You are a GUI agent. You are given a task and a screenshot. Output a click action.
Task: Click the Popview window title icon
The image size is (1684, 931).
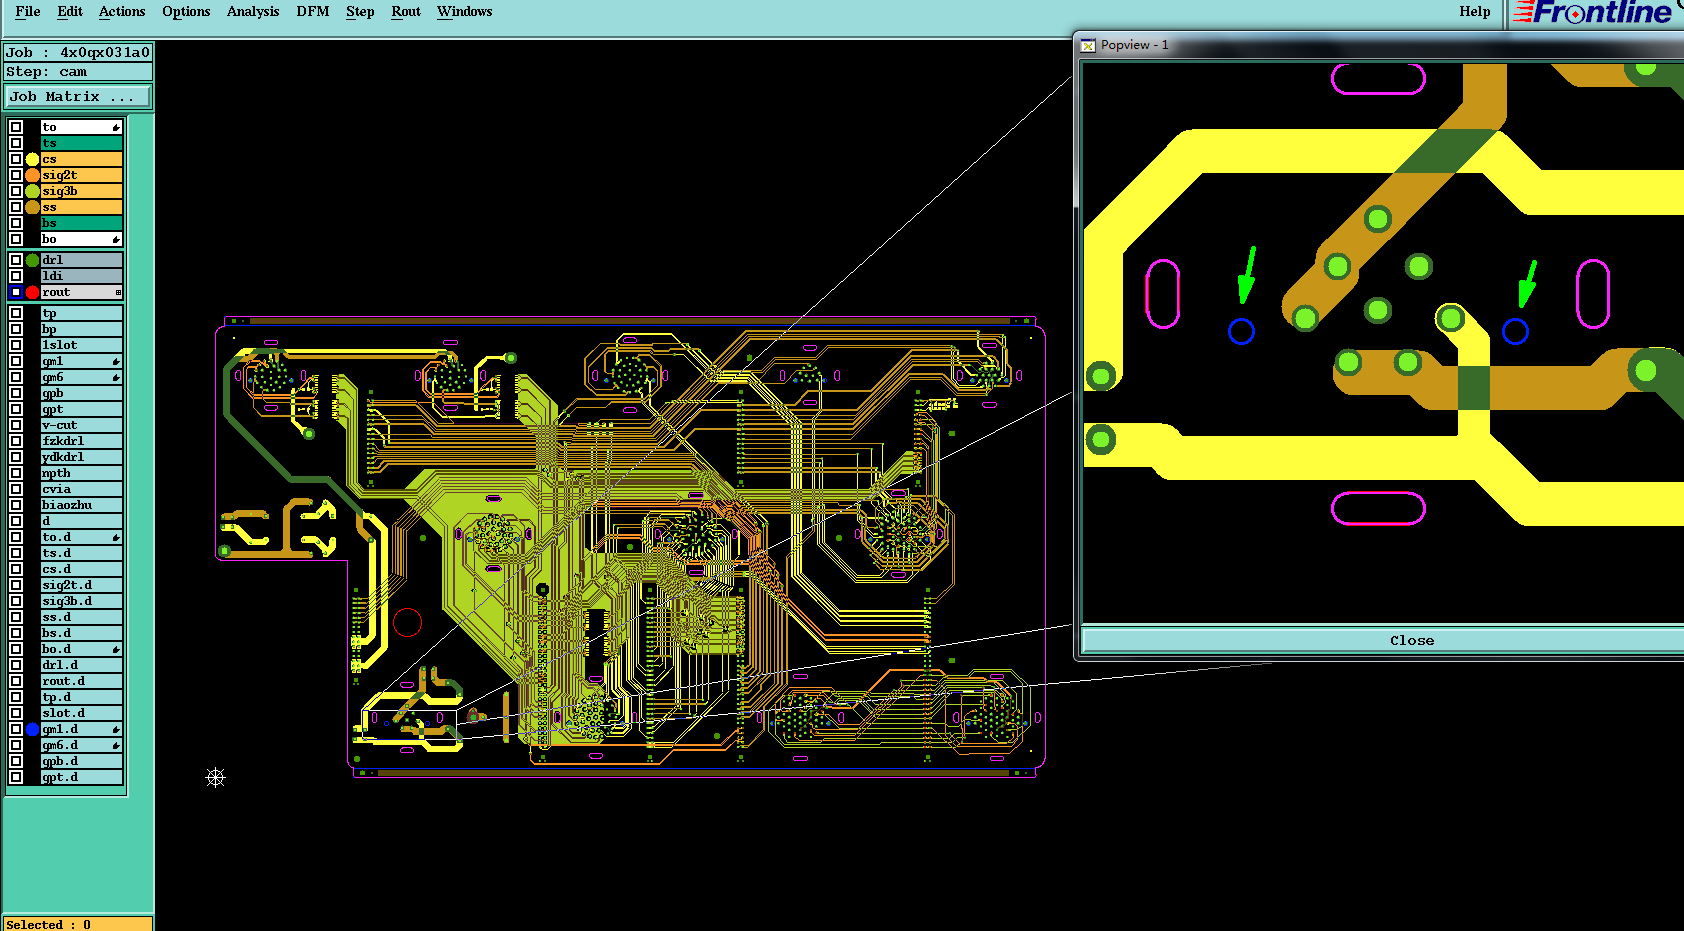click(1088, 45)
